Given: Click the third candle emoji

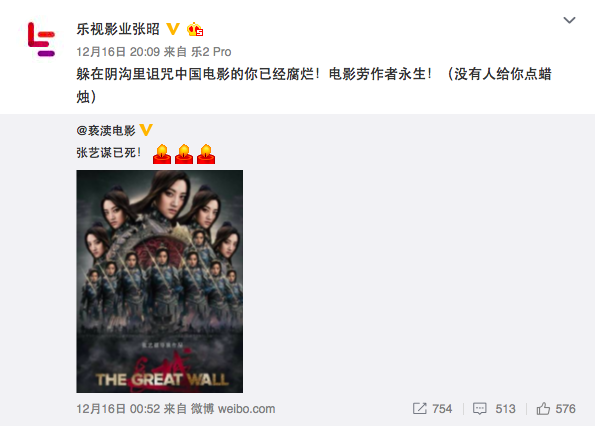Looking at the screenshot, I should click(206, 154).
